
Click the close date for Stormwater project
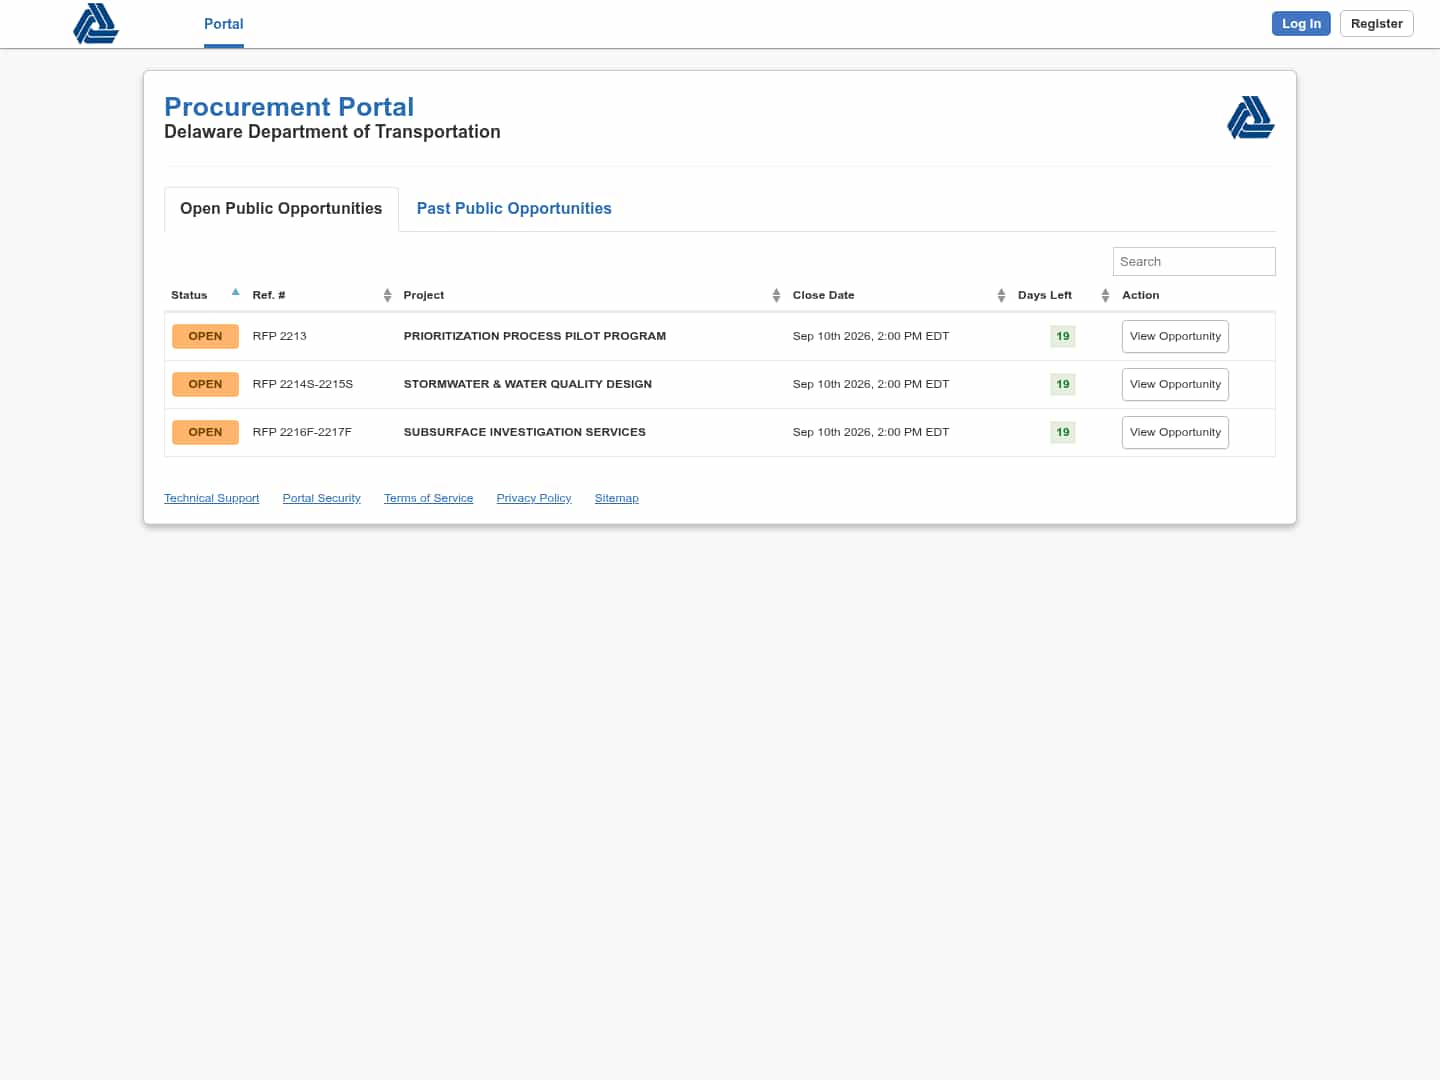871,384
